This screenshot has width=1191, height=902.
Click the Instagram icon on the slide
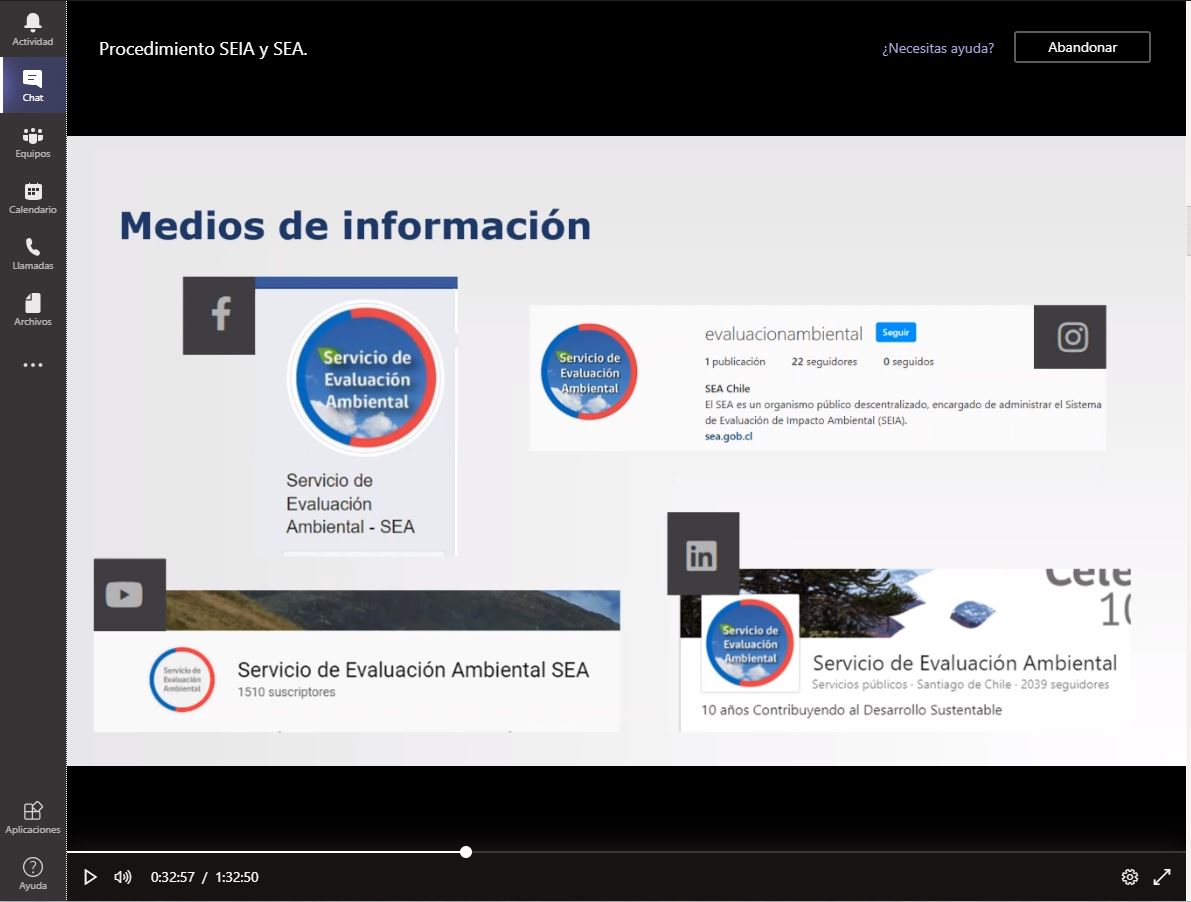pos(1071,337)
